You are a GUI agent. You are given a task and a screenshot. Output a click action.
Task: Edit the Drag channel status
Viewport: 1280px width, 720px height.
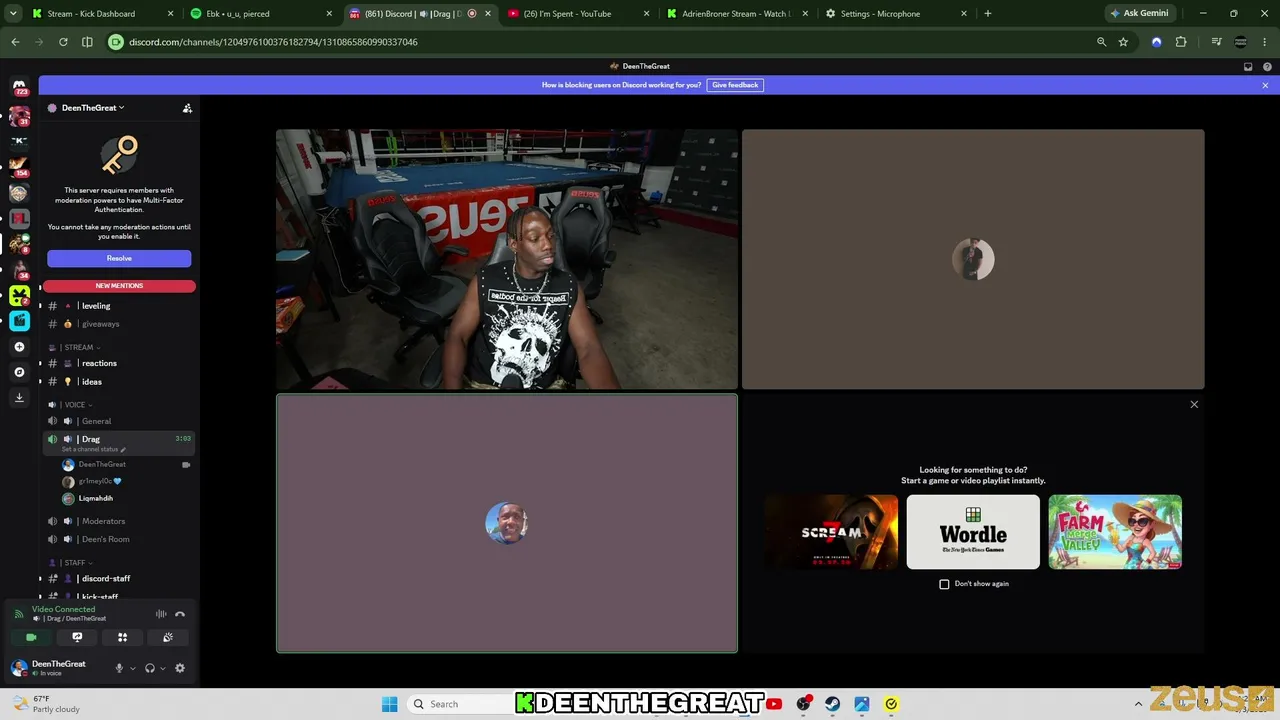coord(94,449)
